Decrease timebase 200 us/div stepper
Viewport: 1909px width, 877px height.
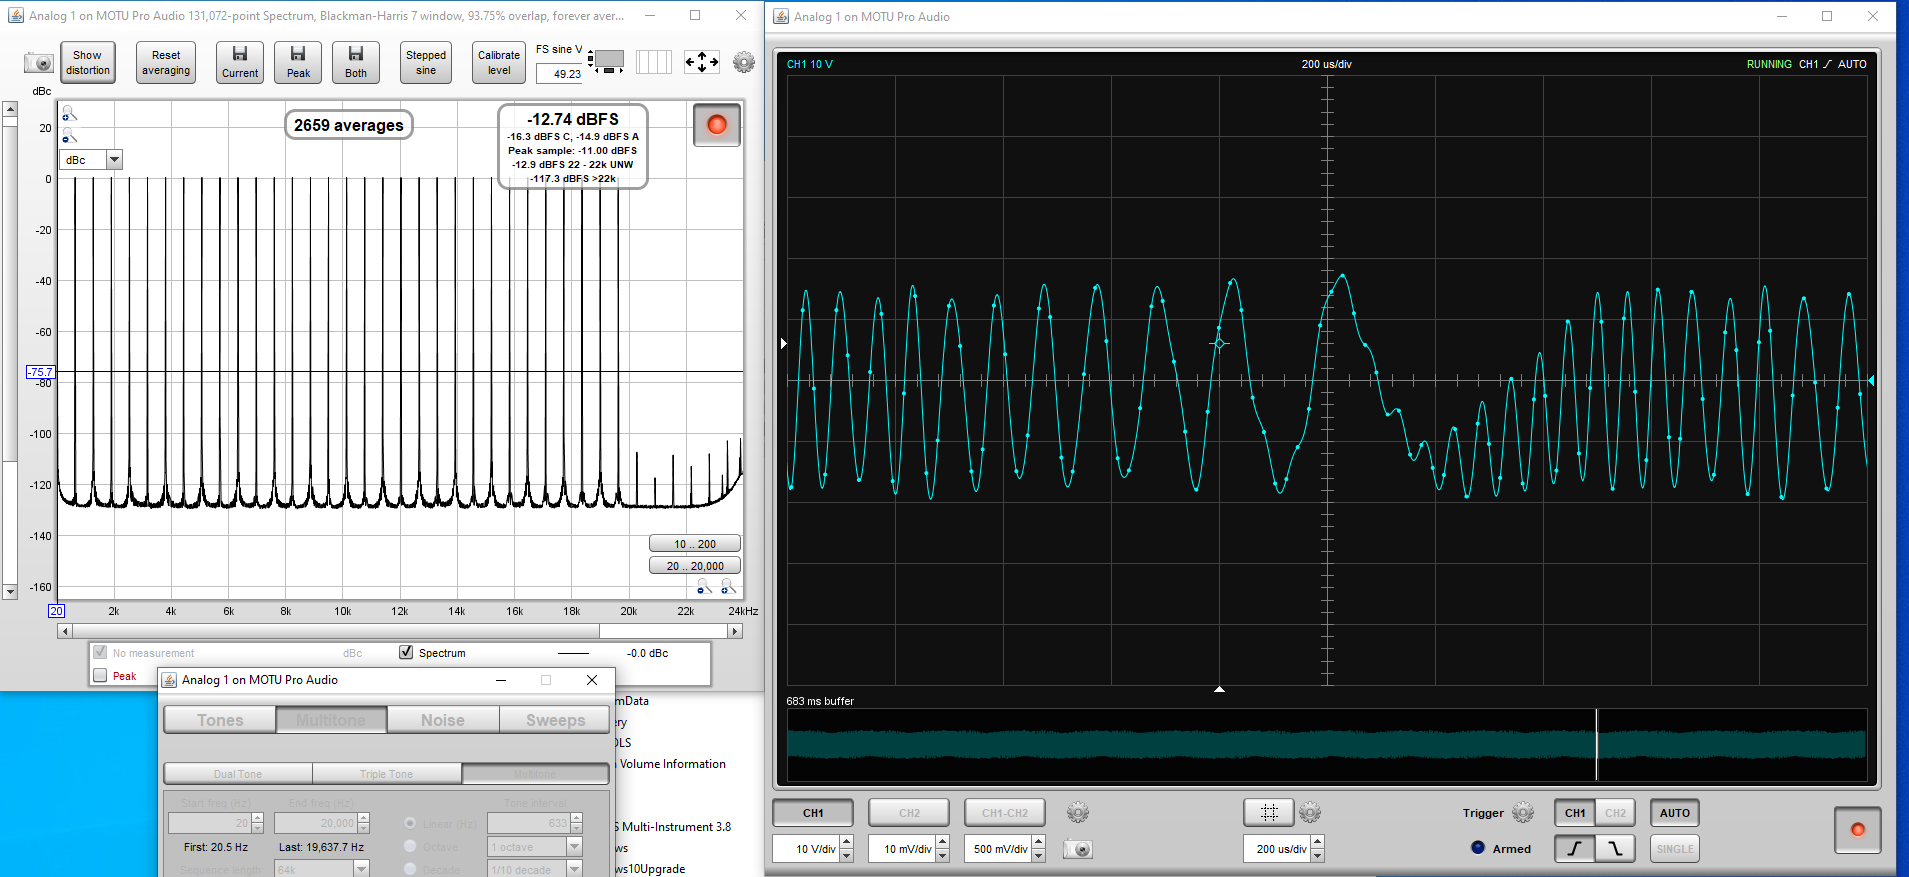click(x=1318, y=855)
